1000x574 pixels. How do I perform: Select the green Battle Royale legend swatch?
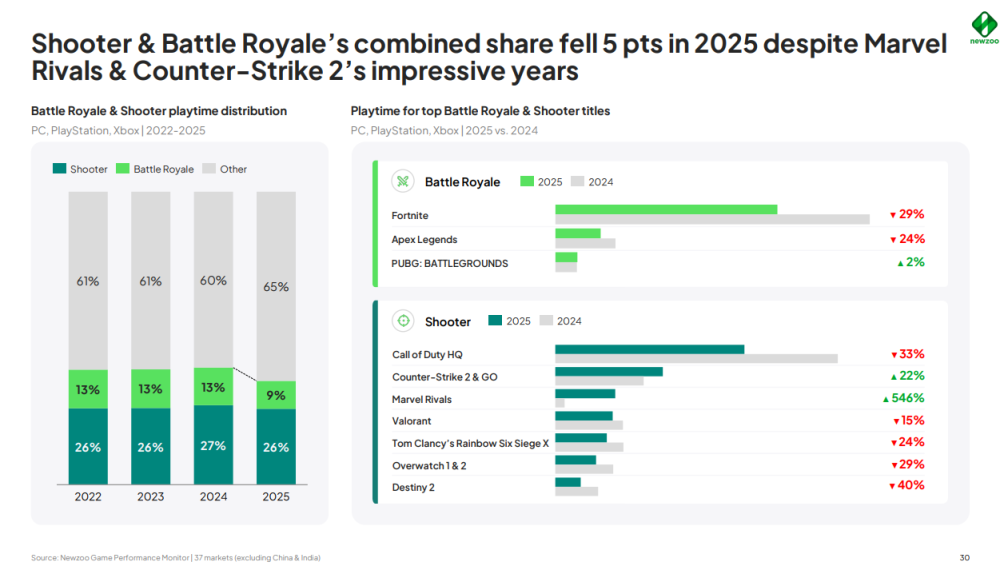123,169
